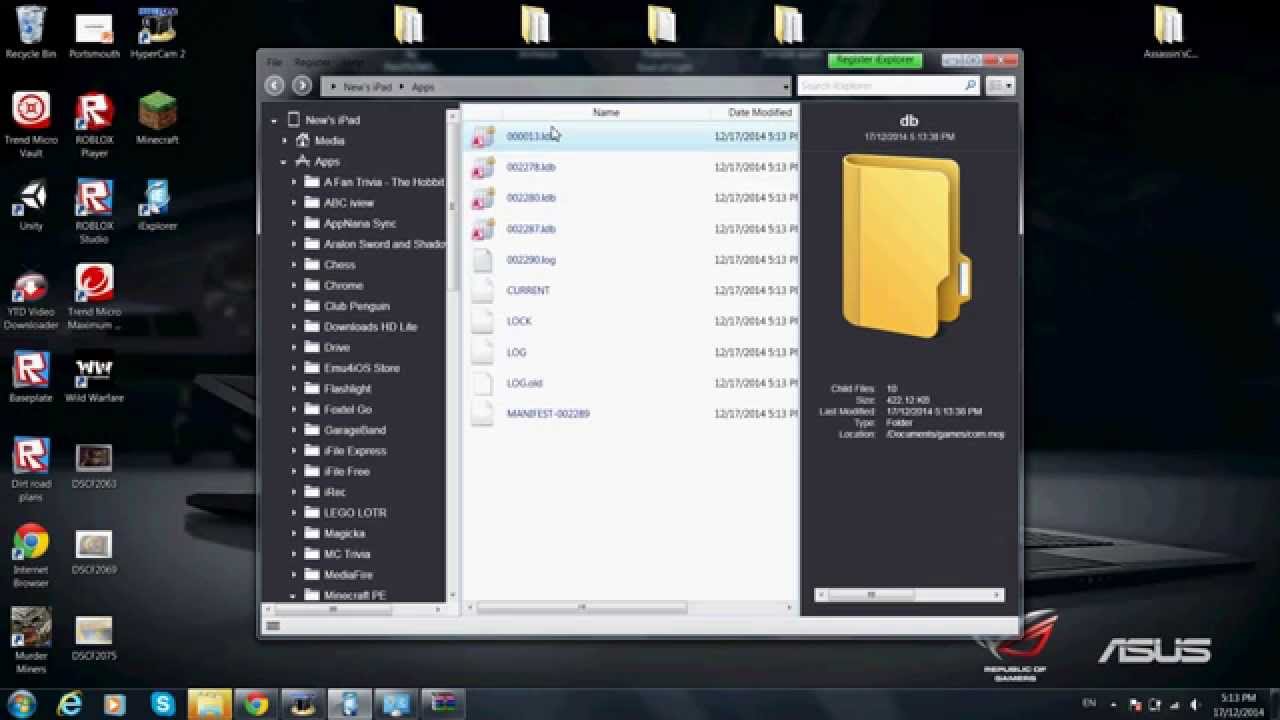Open the path bar history dropdown arrow
1280x720 pixels.
point(785,87)
